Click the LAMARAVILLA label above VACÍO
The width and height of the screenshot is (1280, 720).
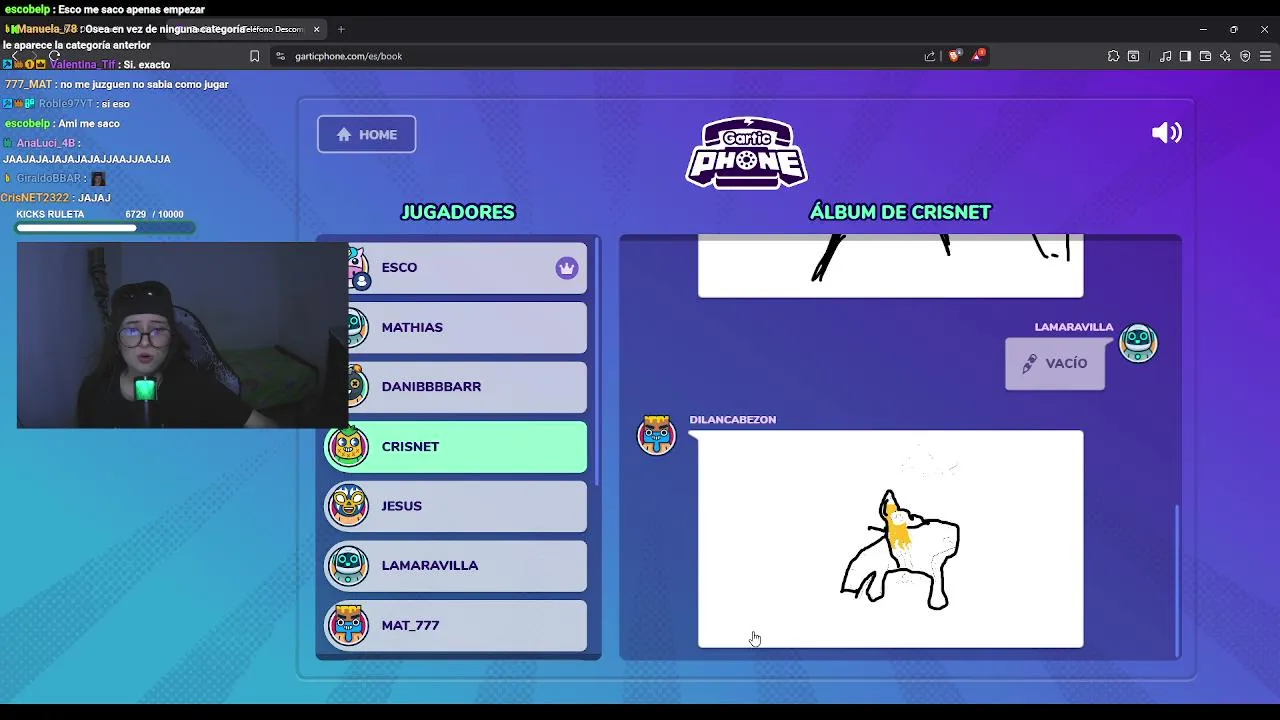pos(1073,327)
